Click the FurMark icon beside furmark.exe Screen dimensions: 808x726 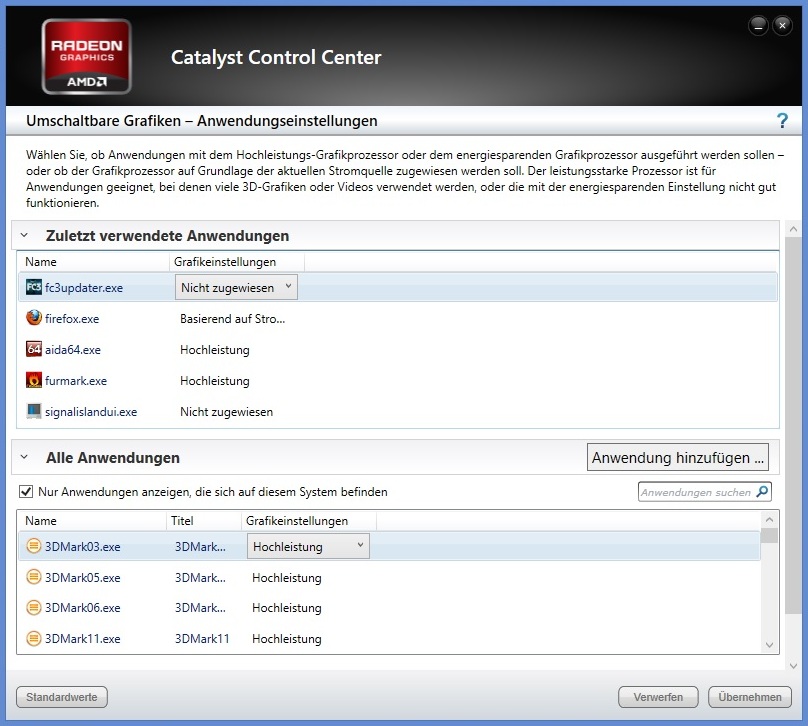tap(33, 380)
